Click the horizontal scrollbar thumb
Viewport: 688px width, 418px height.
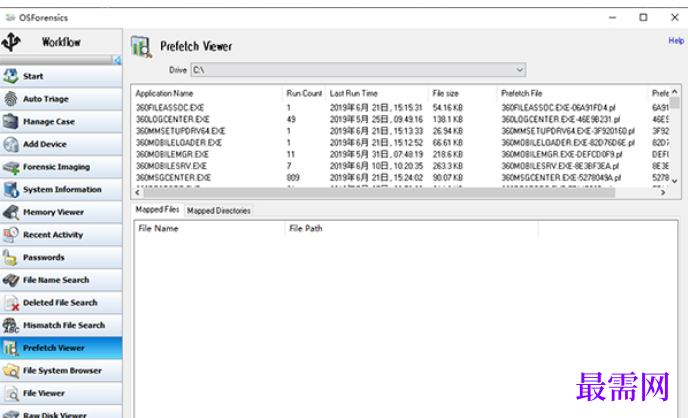tap(380, 193)
